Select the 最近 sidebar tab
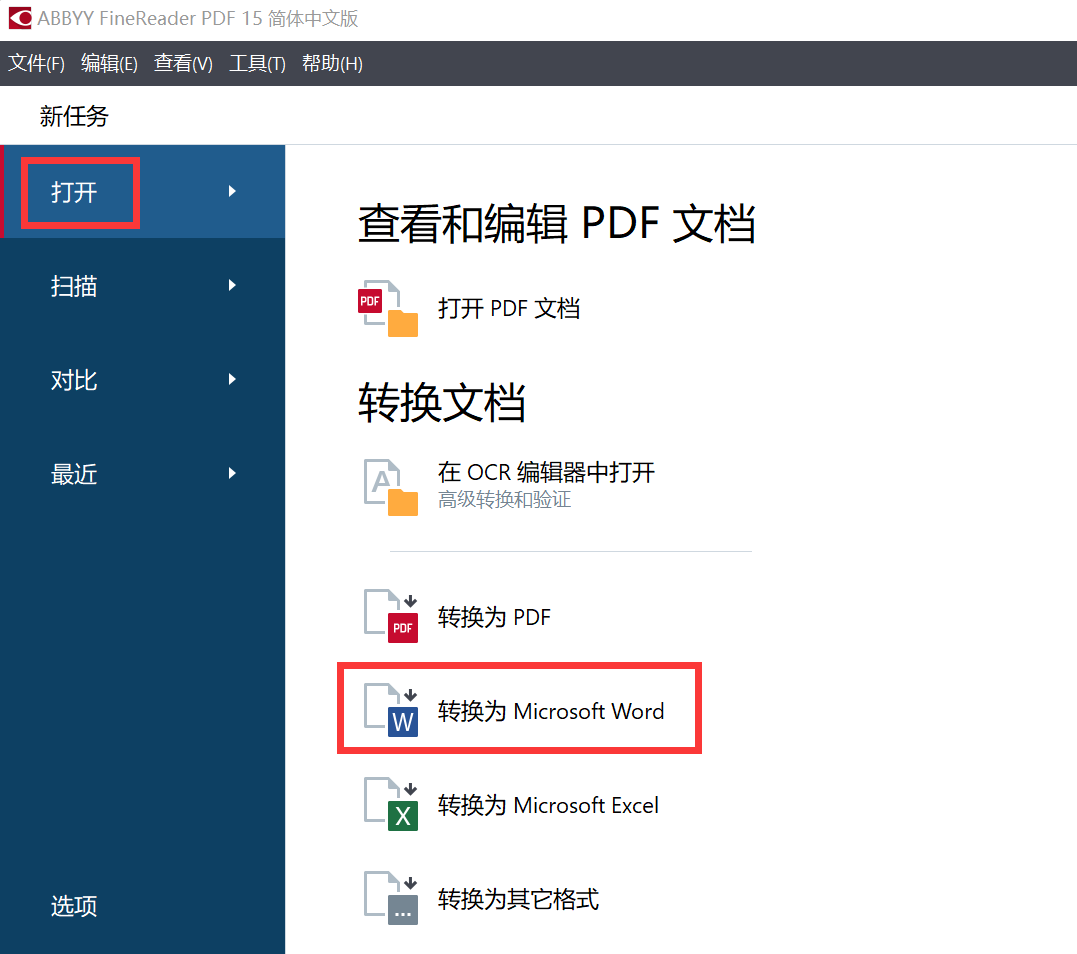 coord(143,474)
